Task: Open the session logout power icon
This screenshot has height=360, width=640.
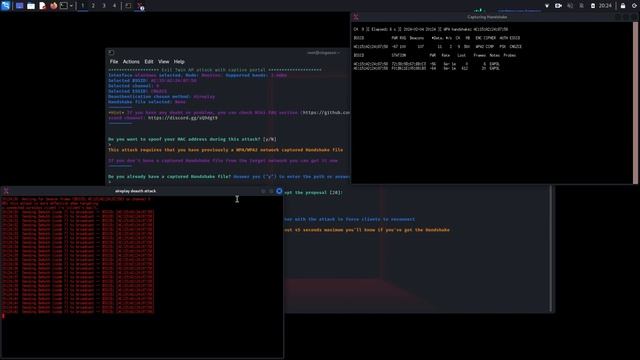Action: (635, 6)
